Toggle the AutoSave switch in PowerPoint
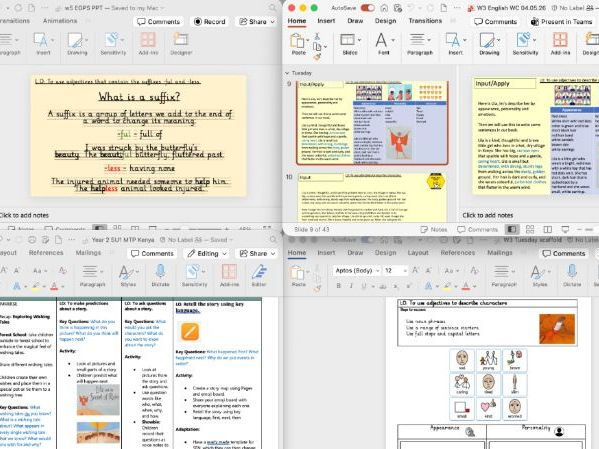Viewport: 599px width, 449px height. coord(367,8)
